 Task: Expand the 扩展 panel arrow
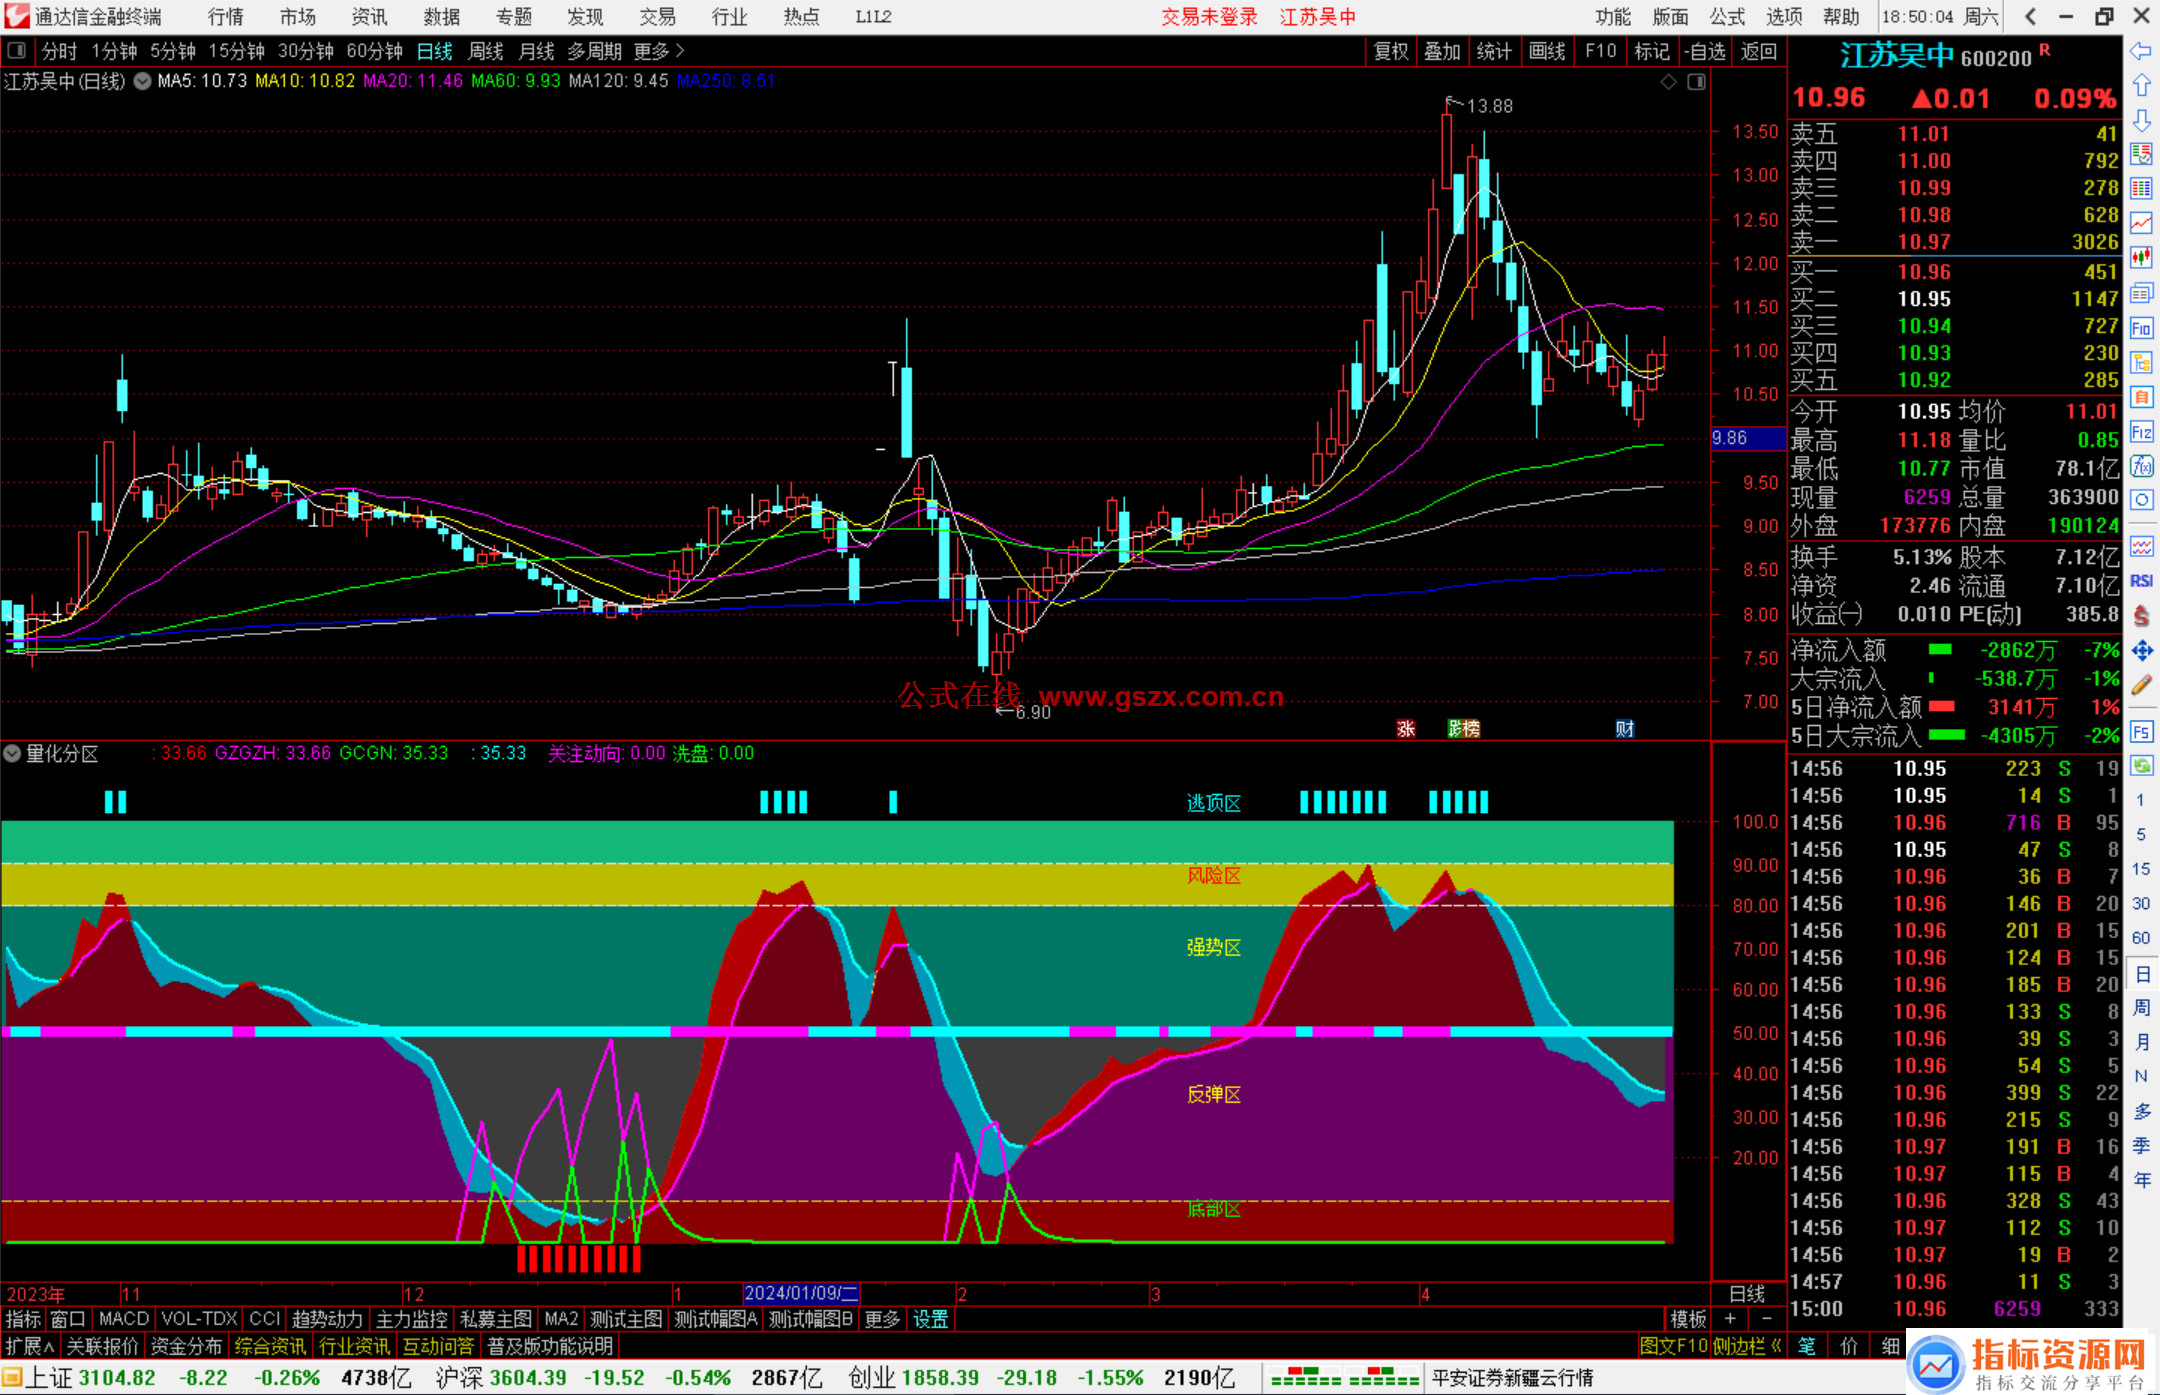30,1346
